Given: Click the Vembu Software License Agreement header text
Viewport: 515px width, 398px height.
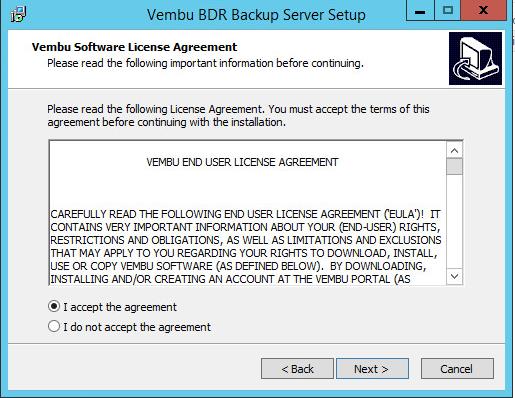Looking at the screenshot, I should [x=134, y=47].
